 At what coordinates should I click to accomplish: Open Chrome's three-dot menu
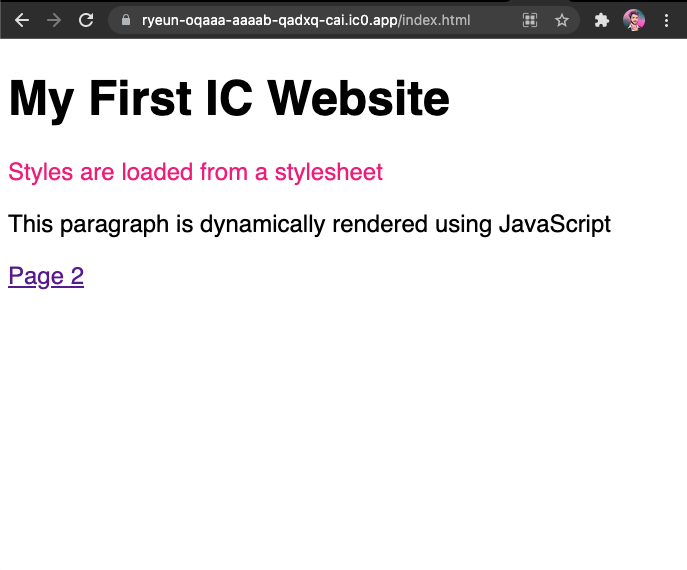666,20
